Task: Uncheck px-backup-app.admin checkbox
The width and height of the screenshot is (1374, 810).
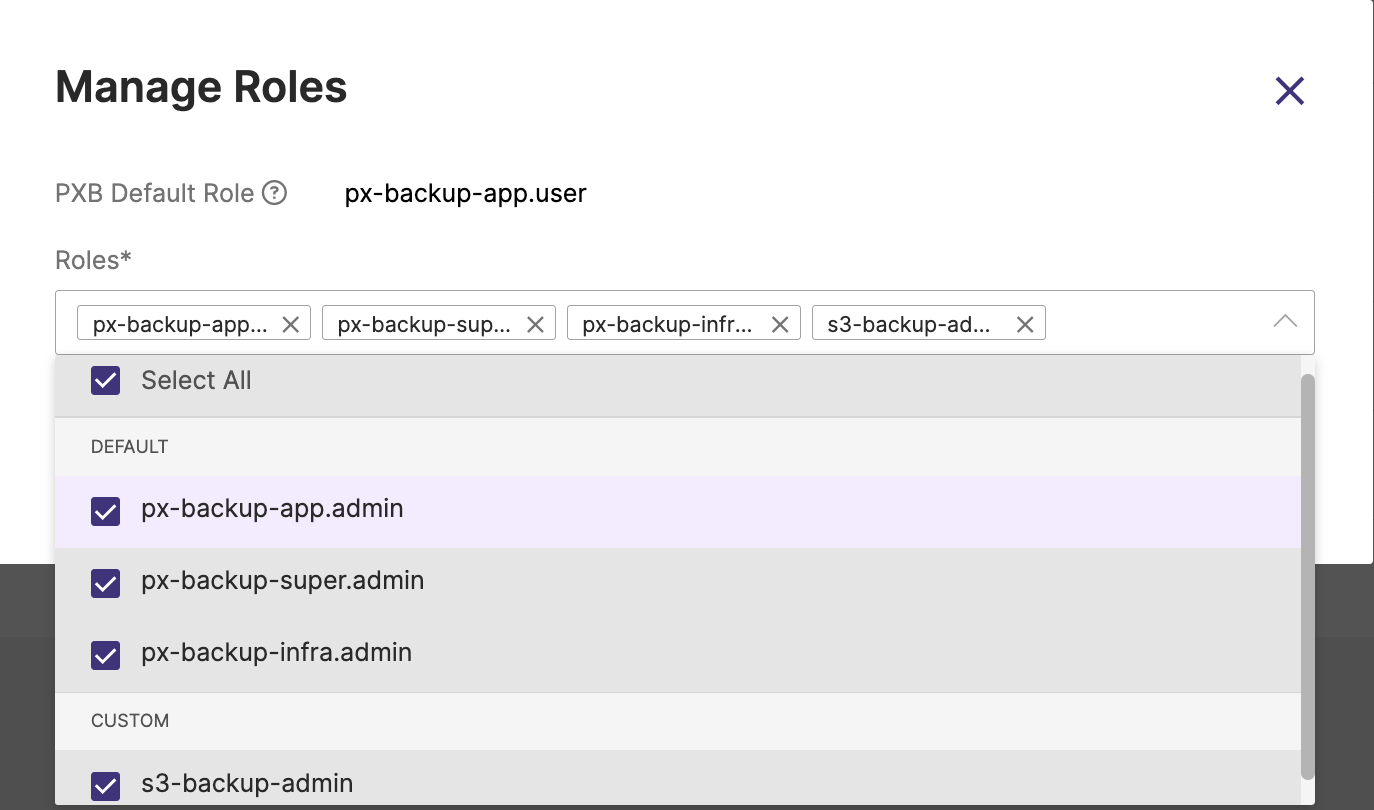Action: tap(106, 512)
